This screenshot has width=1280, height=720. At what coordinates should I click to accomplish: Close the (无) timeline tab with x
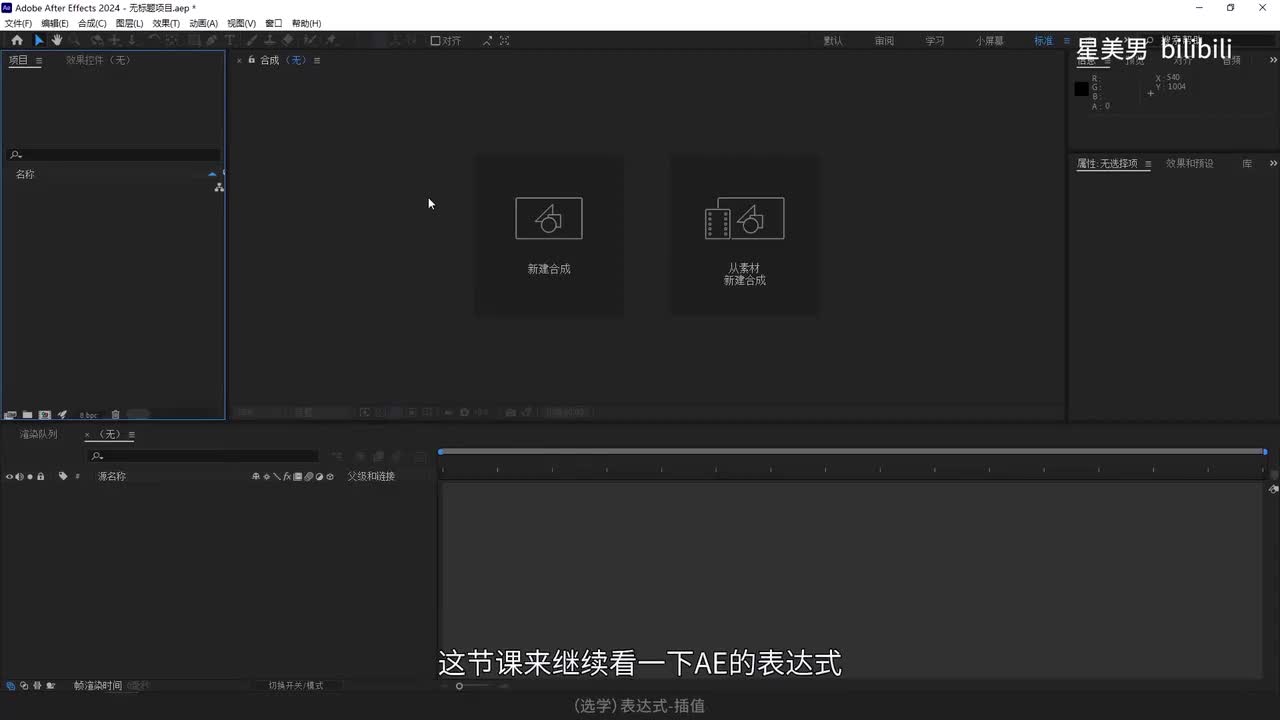(88, 434)
